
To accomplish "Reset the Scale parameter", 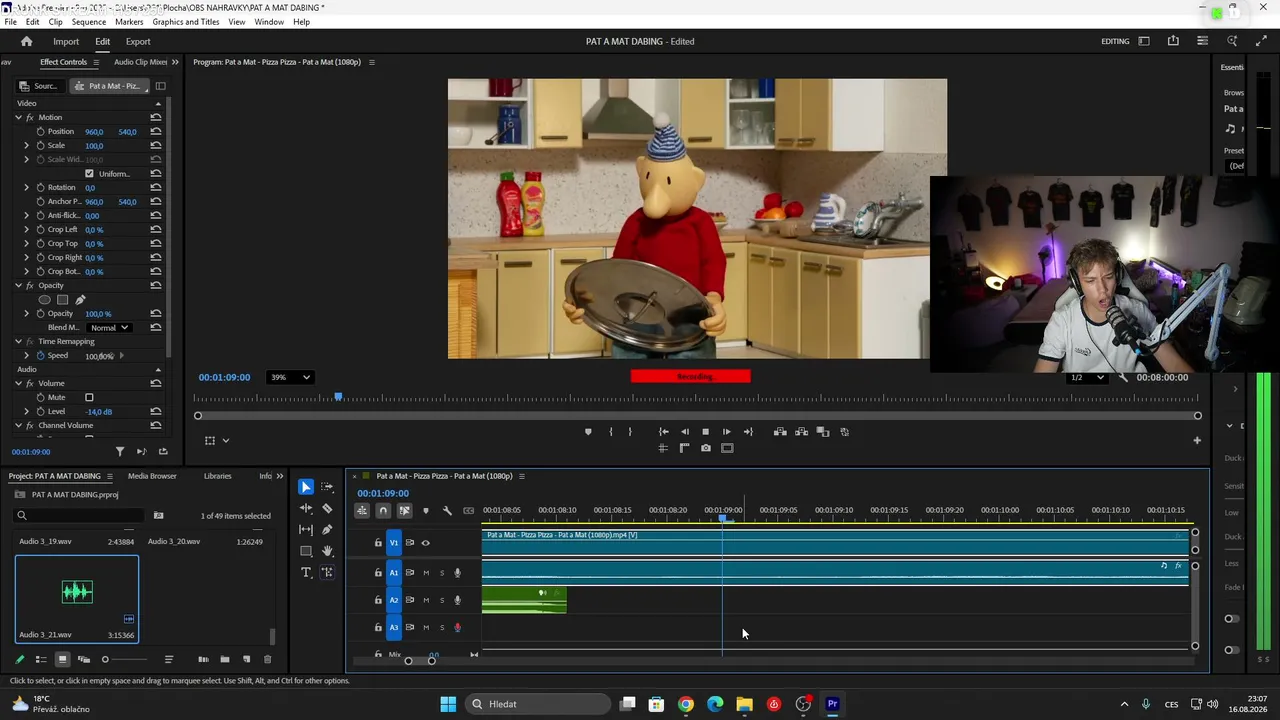I will tap(156, 146).
